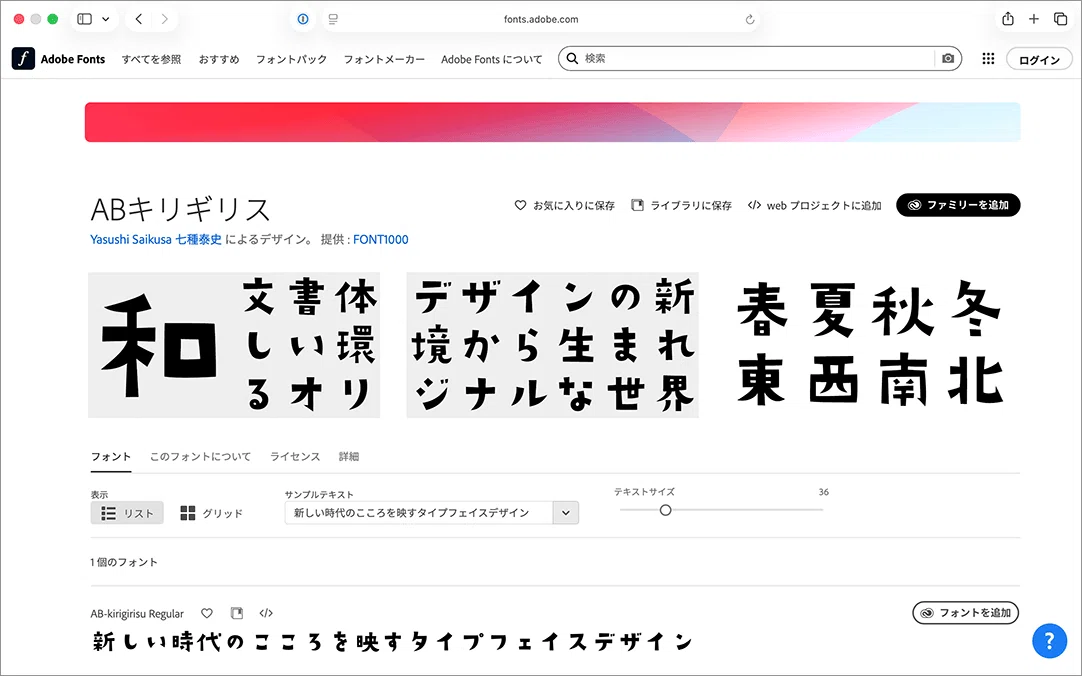Reload the page with the refresh icon
The width and height of the screenshot is (1082, 676).
(749, 19)
